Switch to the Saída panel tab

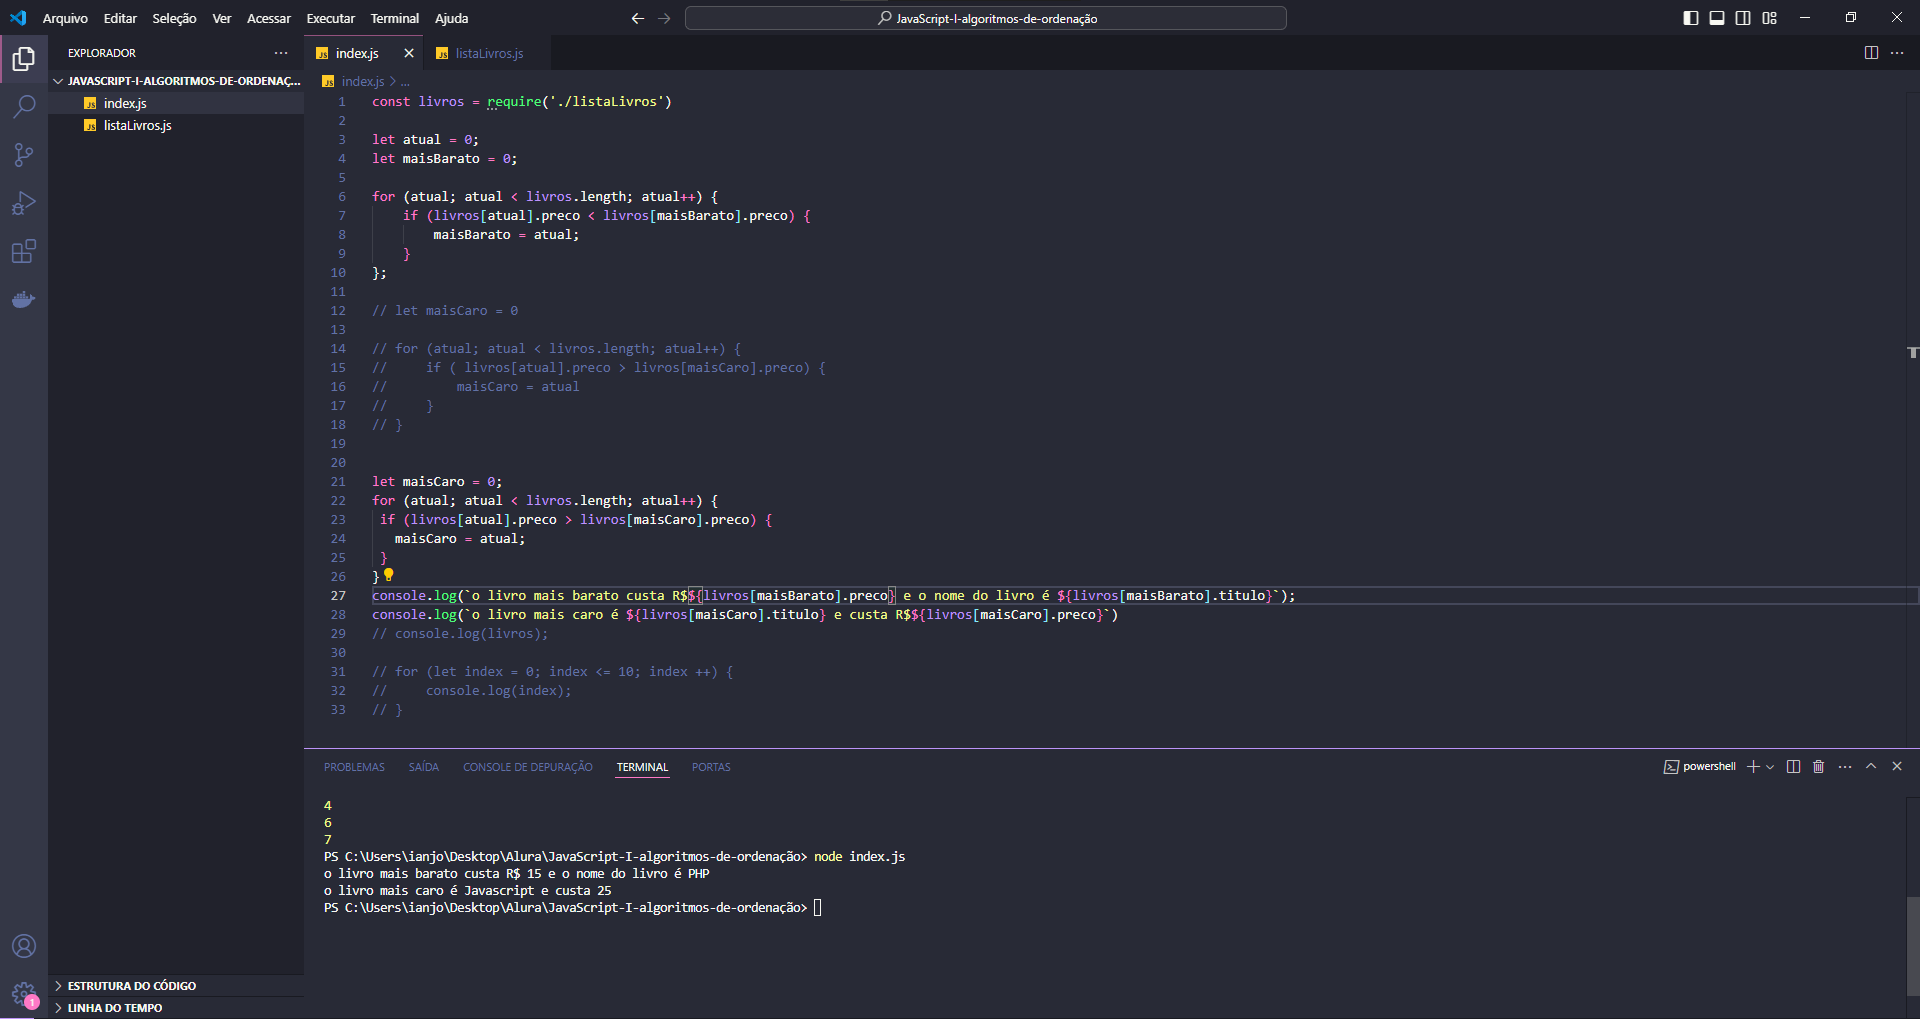[x=423, y=767]
